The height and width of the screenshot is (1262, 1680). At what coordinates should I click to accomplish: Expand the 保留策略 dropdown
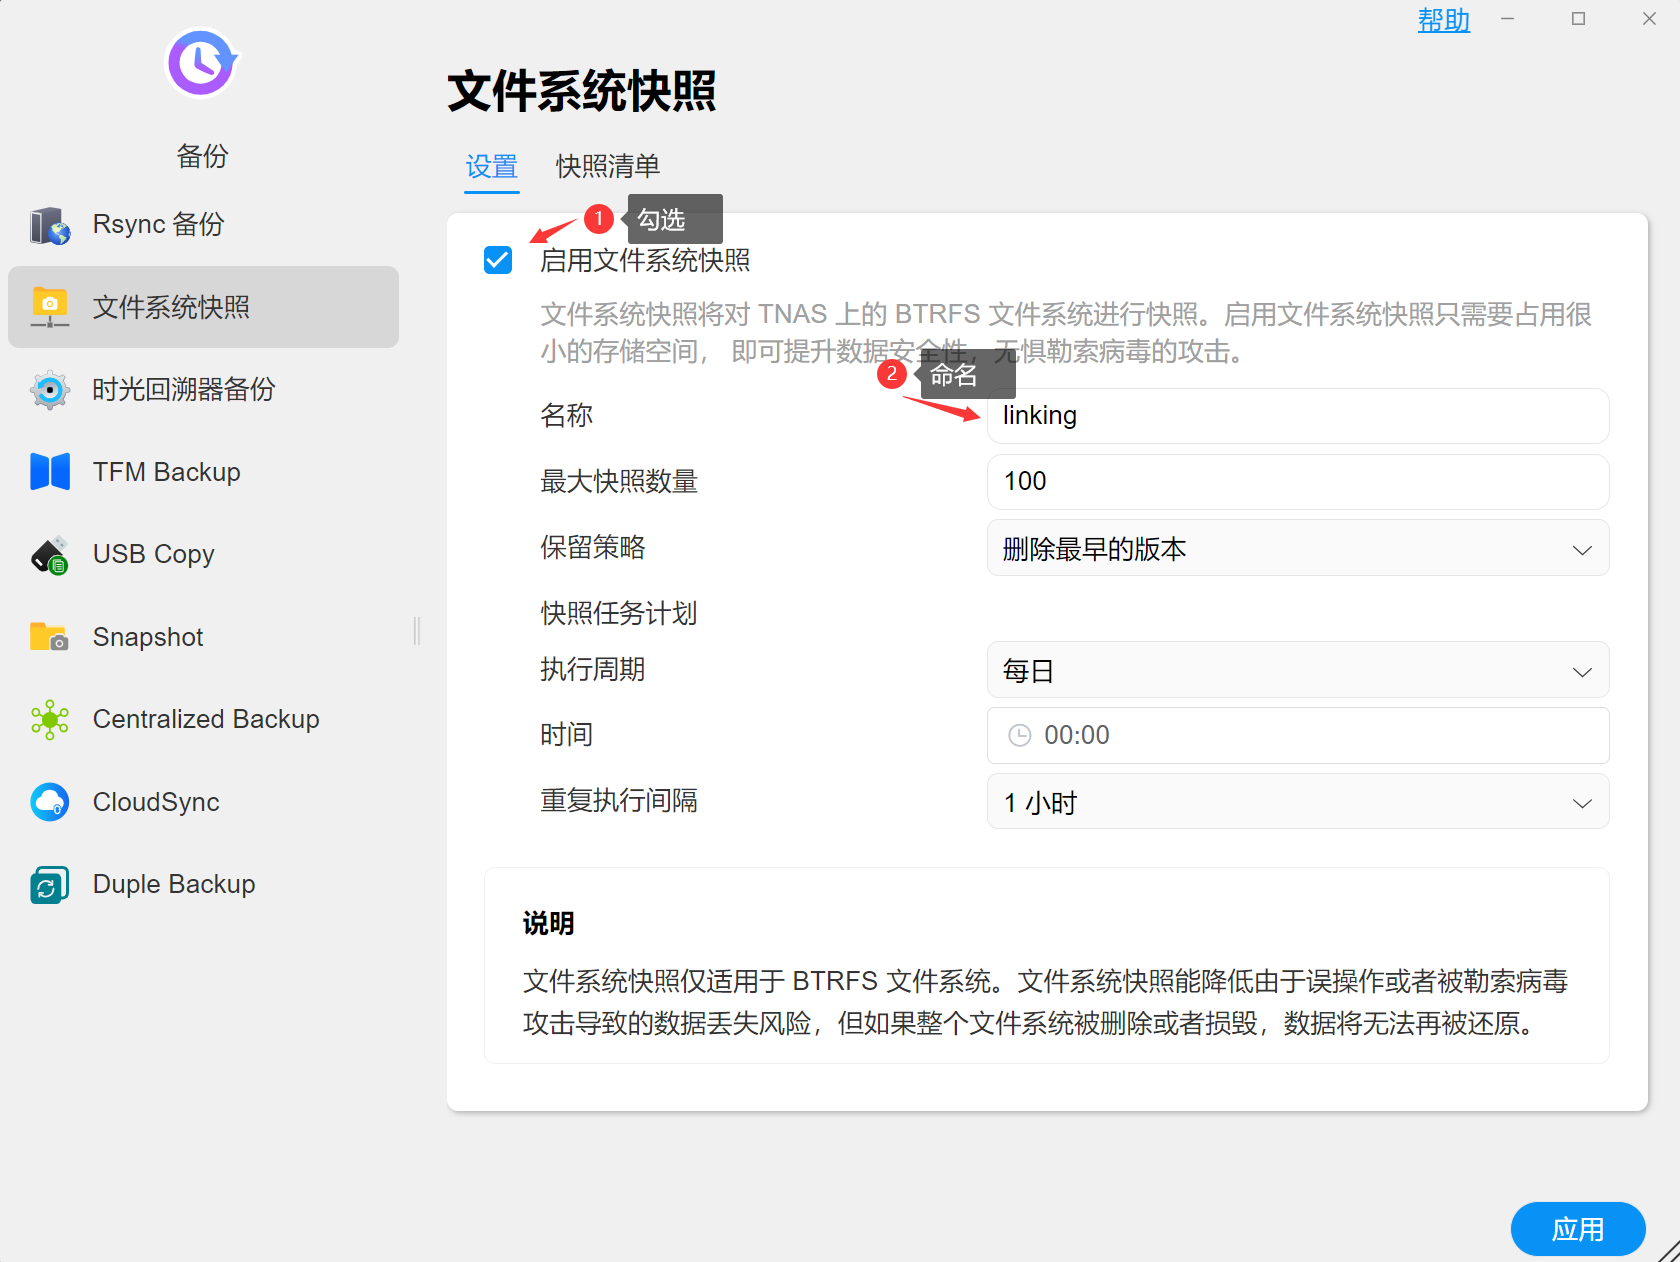click(x=1297, y=549)
